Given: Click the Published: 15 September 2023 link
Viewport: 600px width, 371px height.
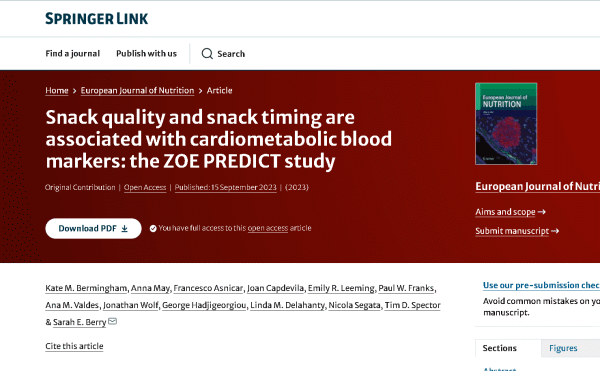Looking at the screenshot, I should 226,187.
